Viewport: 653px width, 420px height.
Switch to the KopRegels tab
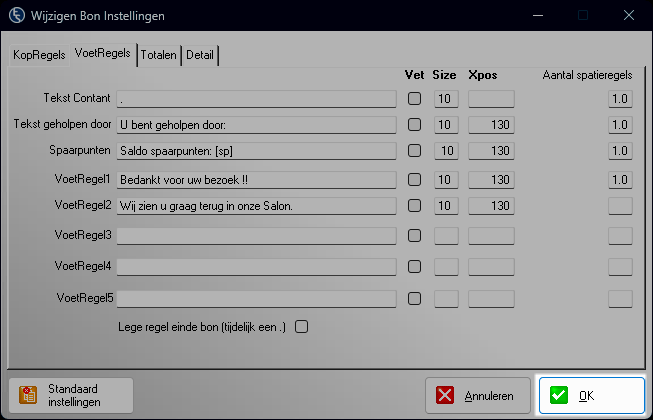click(39, 55)
